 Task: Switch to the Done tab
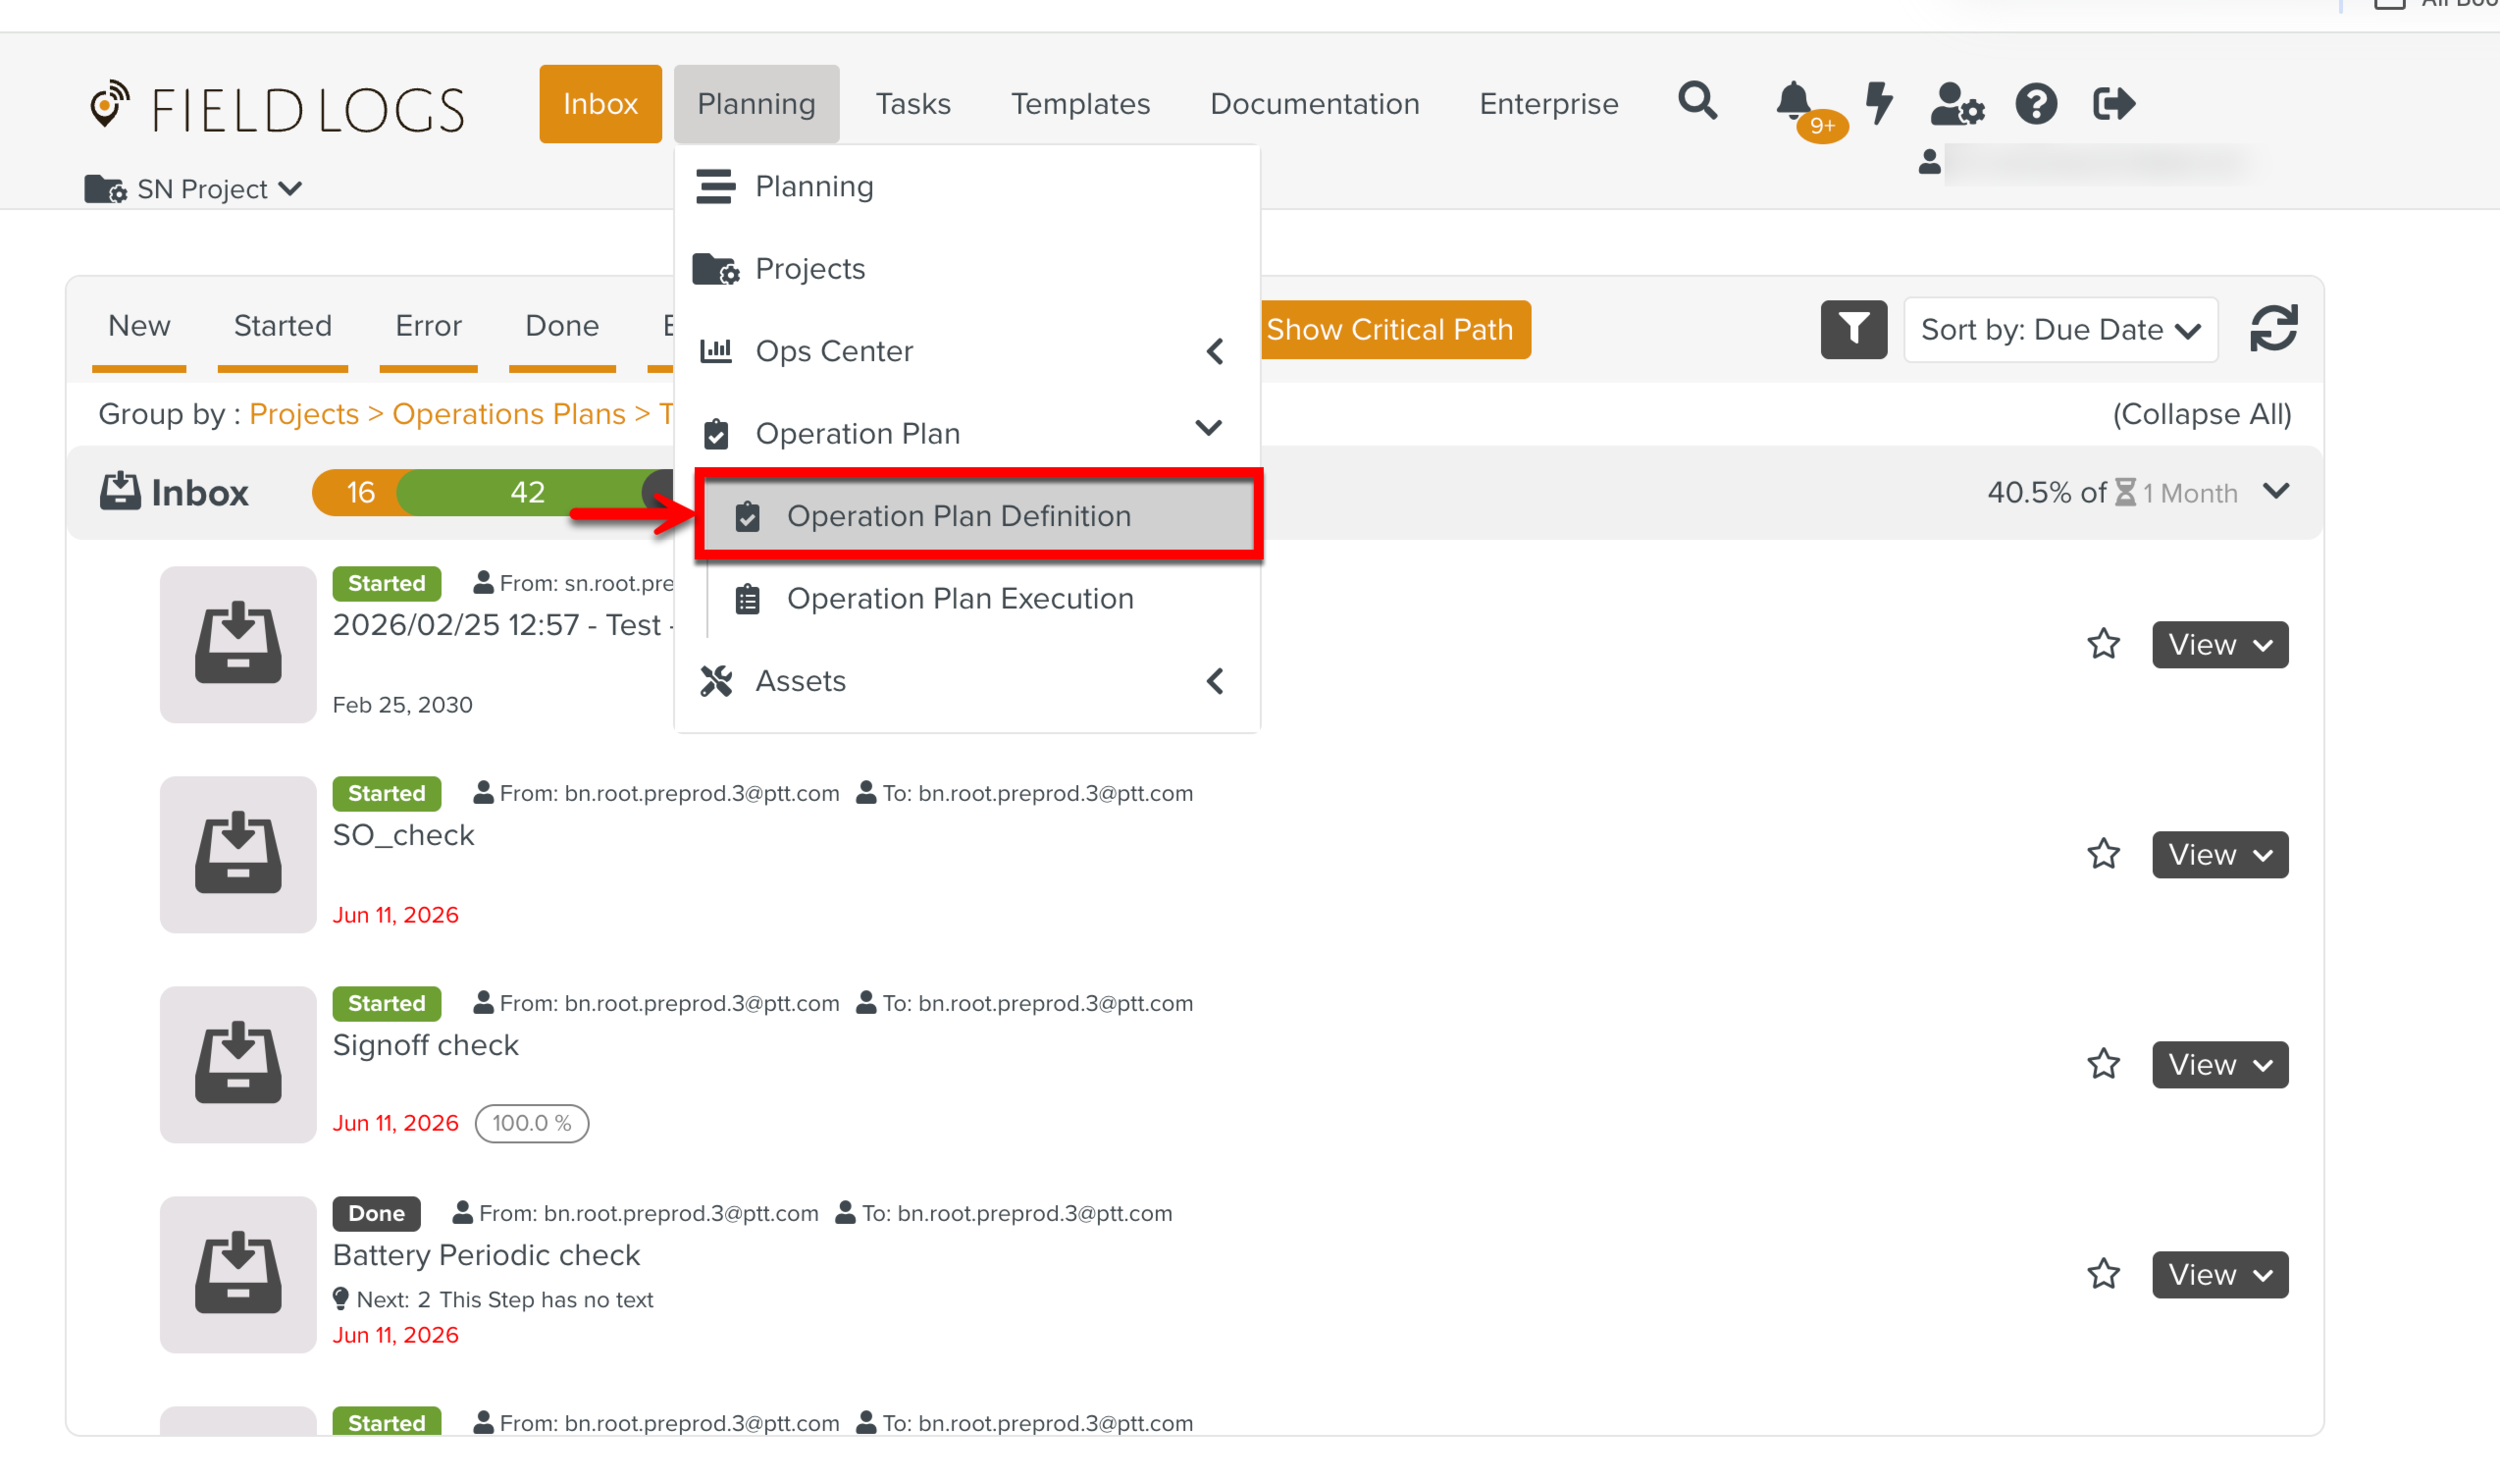pyautogui.click(x=562, y=326)
